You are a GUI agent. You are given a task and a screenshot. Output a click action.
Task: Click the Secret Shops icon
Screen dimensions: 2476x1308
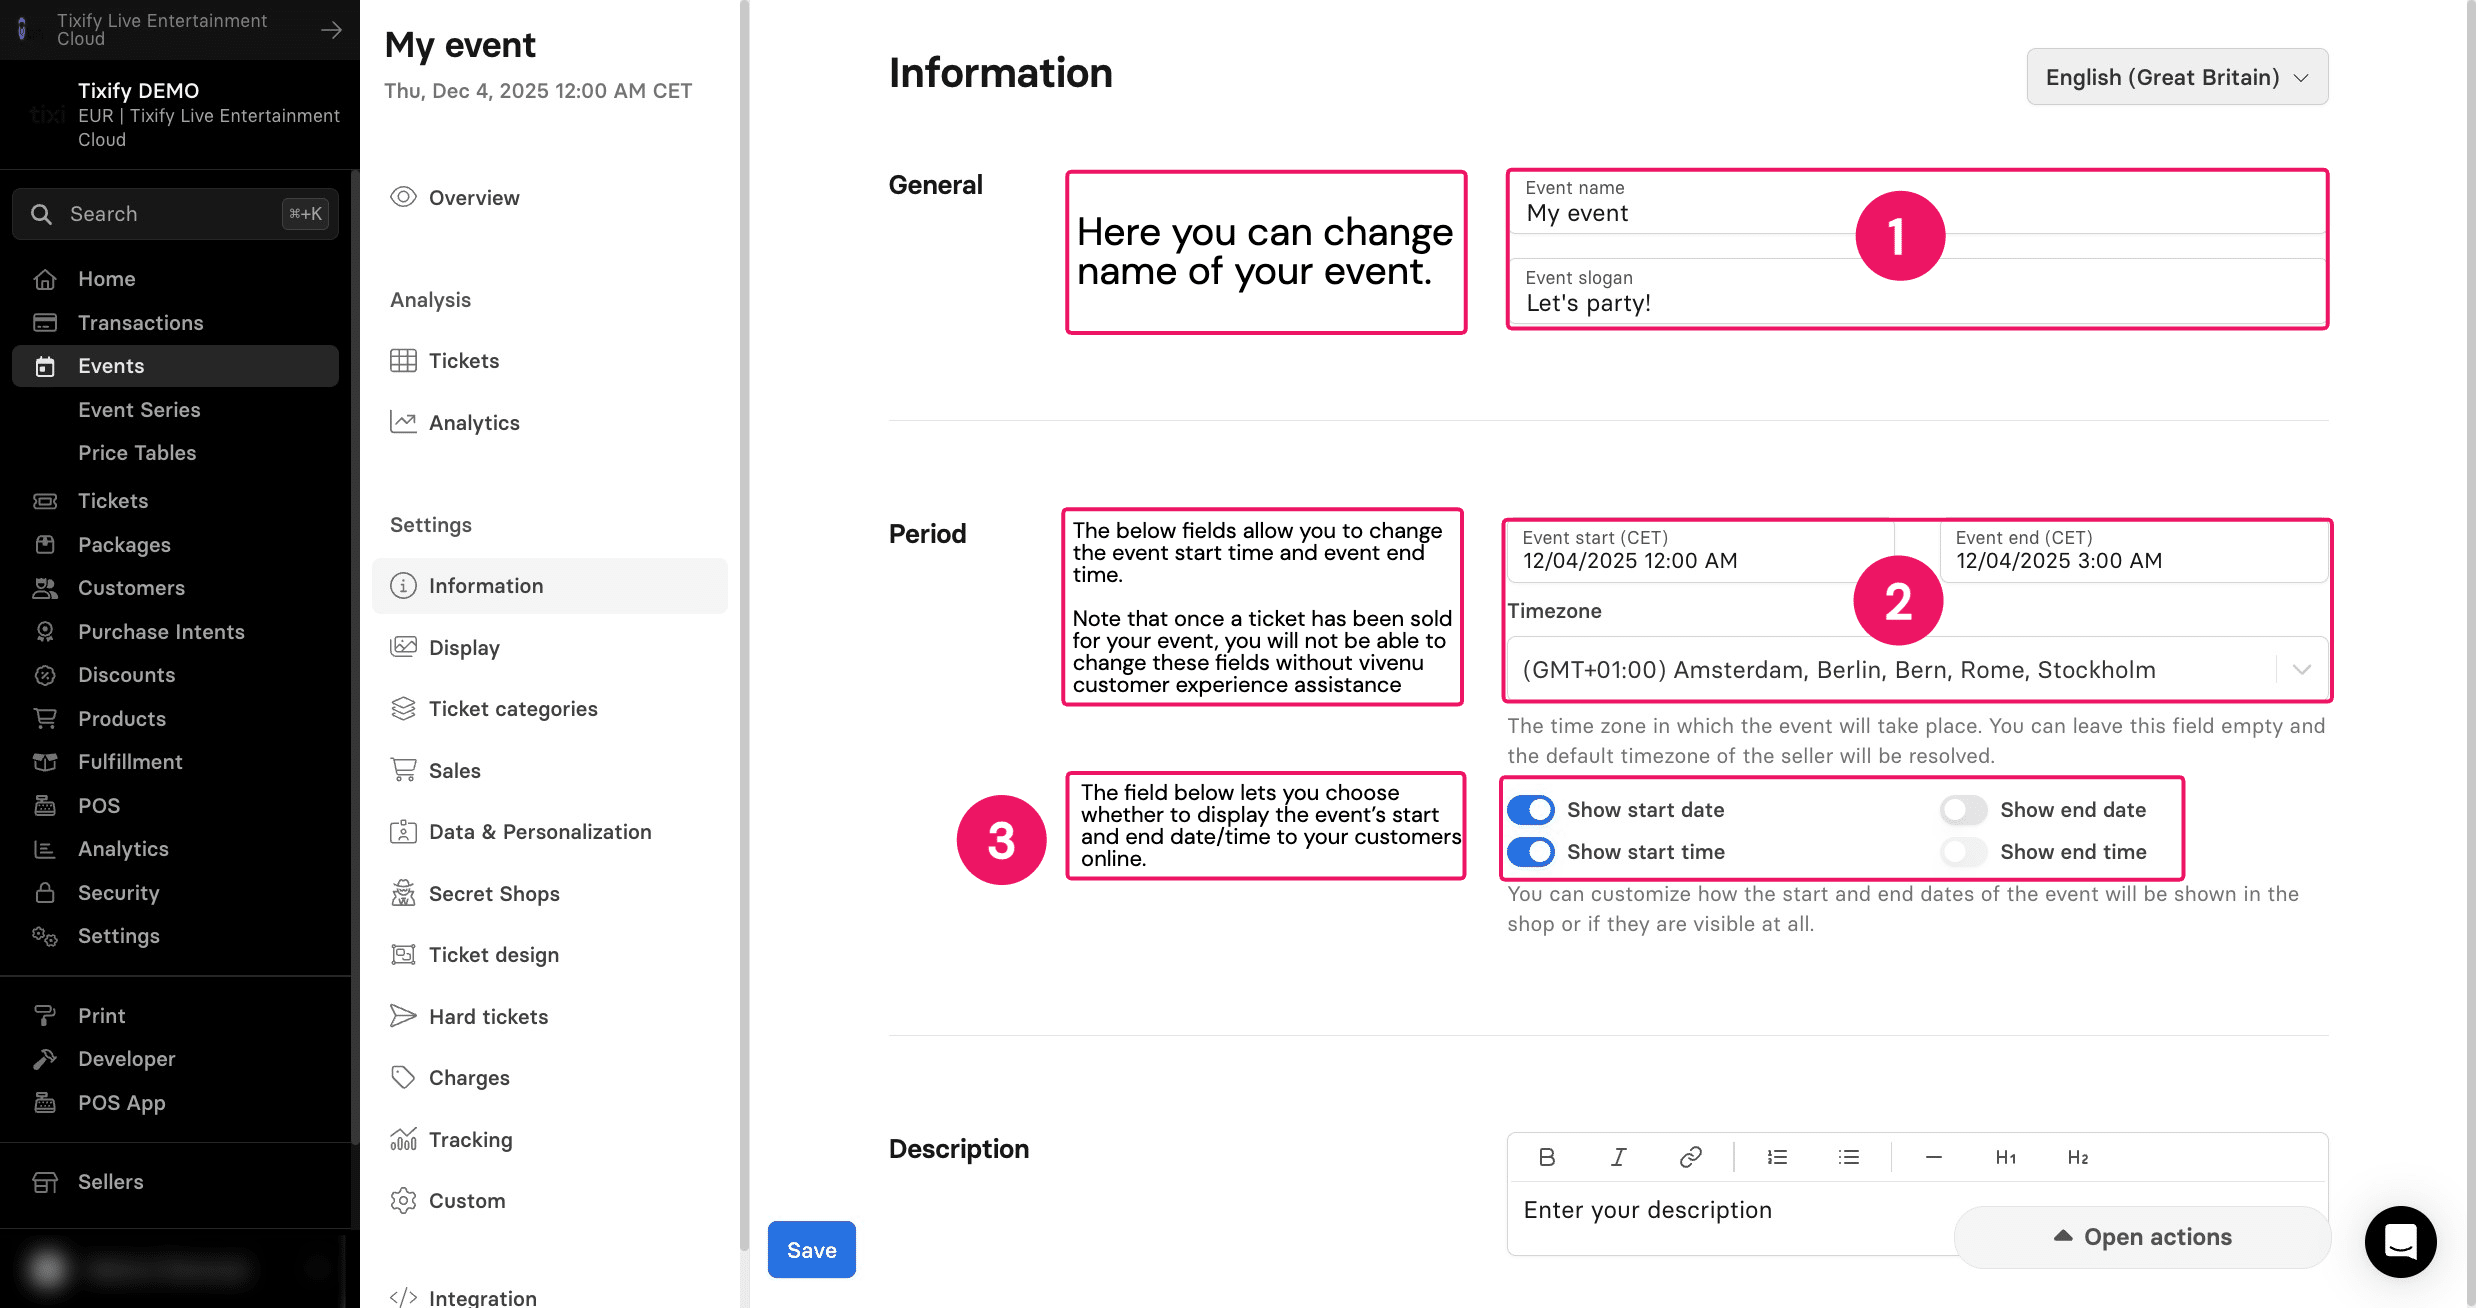pos(403,893)
